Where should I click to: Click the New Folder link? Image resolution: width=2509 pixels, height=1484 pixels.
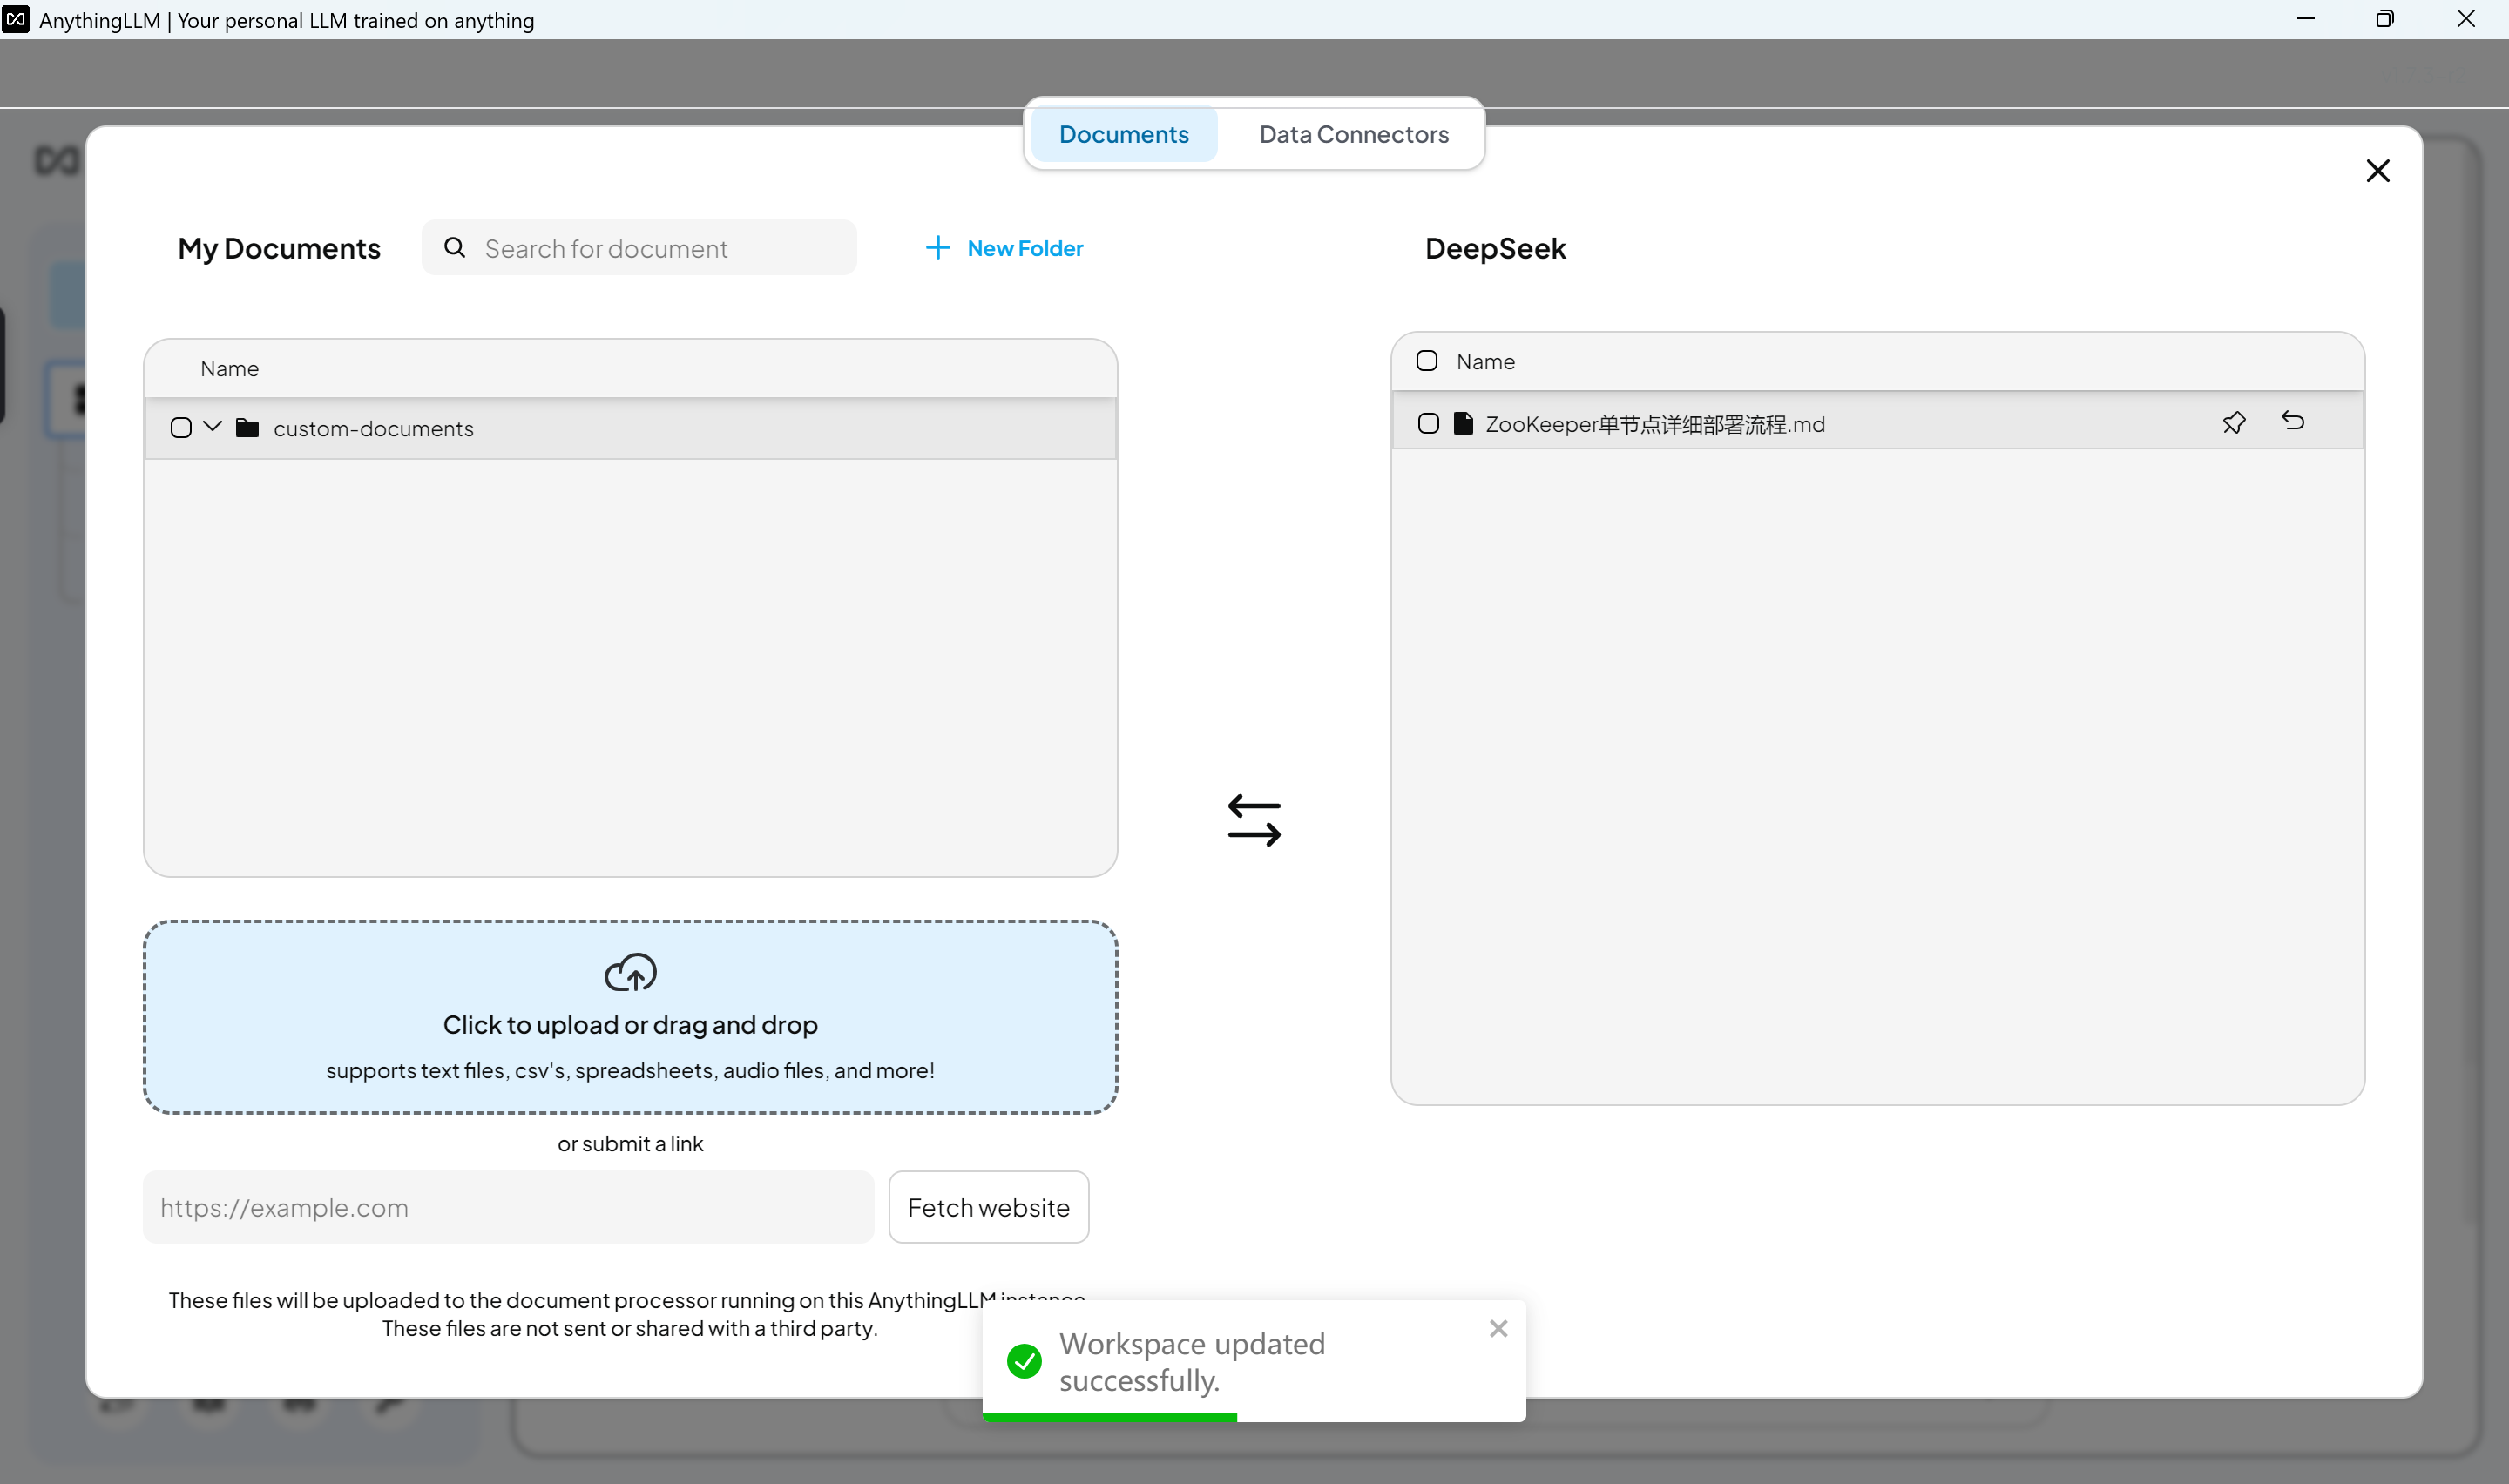click(x=1024, y=248)
